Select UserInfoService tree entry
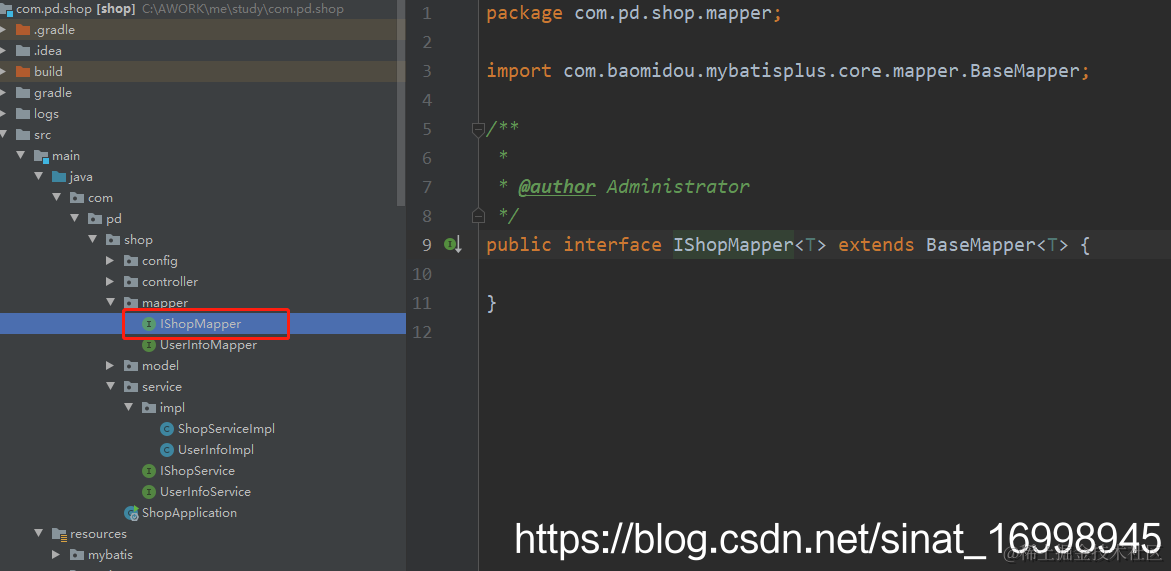1171x571 pixels. [x=205, y=492]
